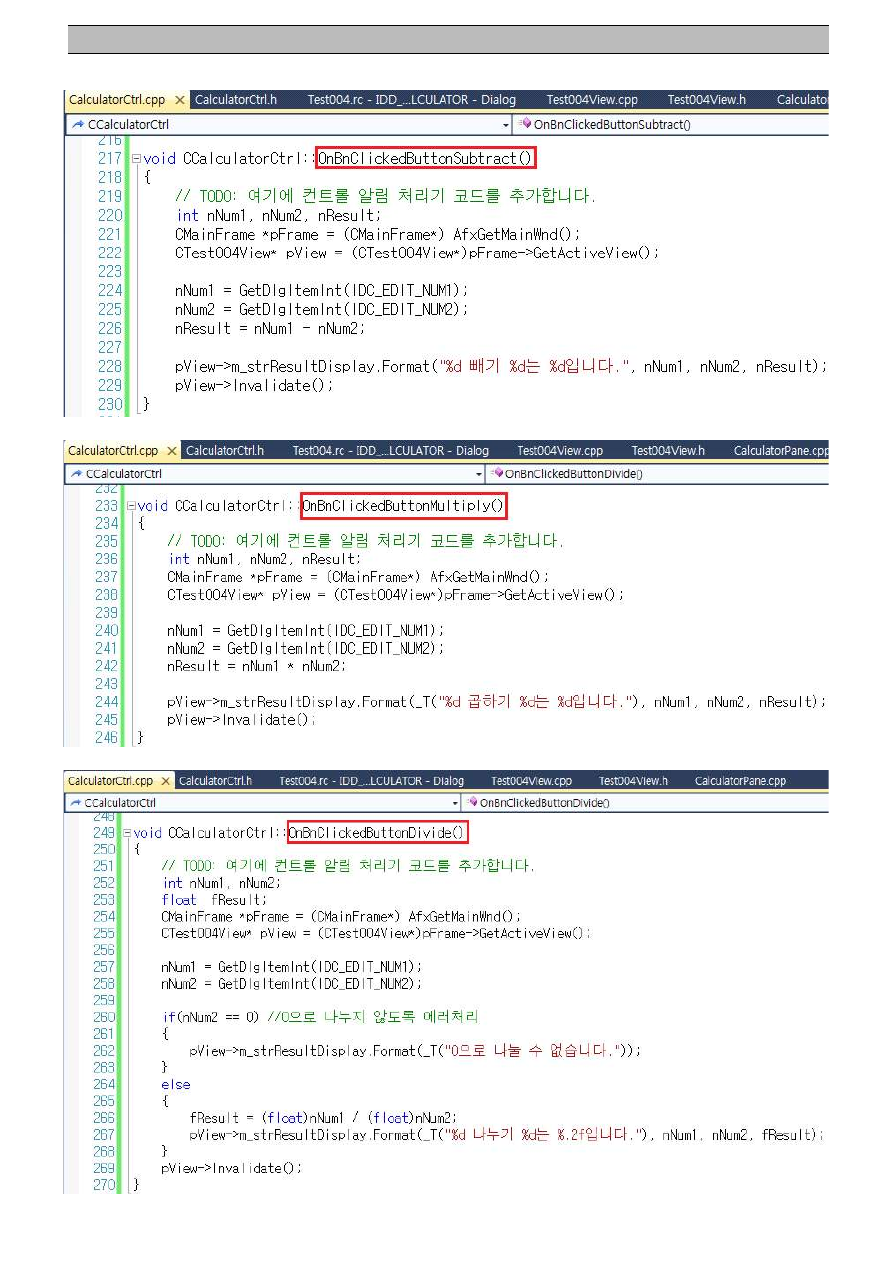Click the TODO comment on line 219
This screenshot has height=1262, width=893.
384,196
